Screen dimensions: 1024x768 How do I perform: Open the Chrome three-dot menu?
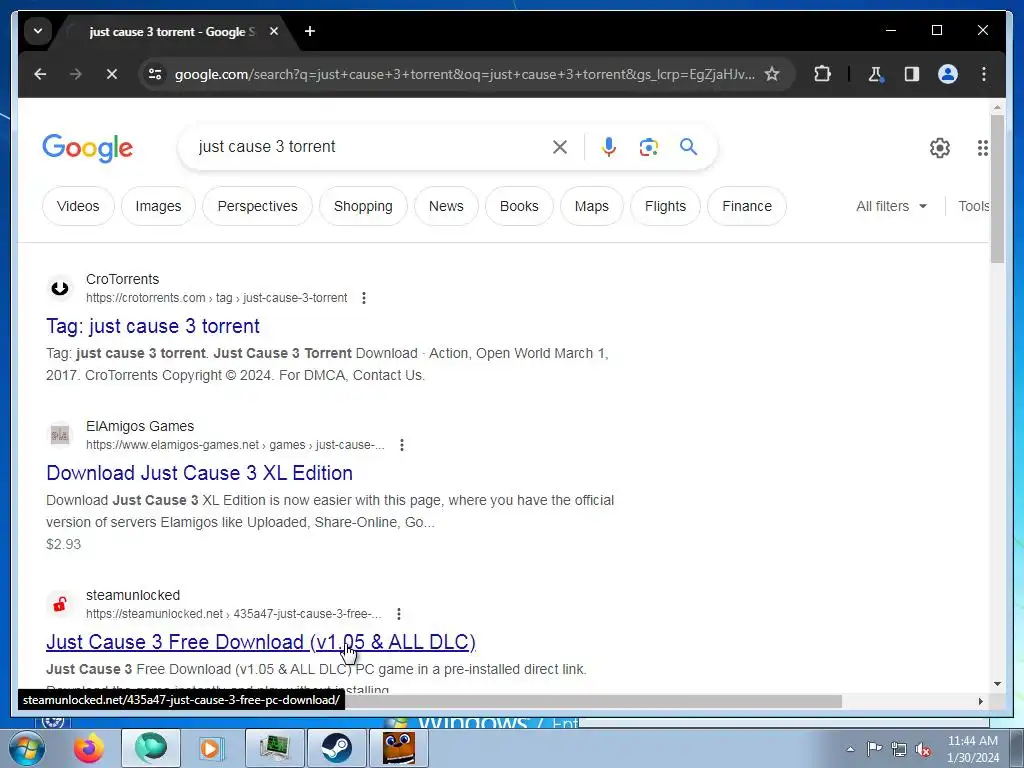(984, 74)
